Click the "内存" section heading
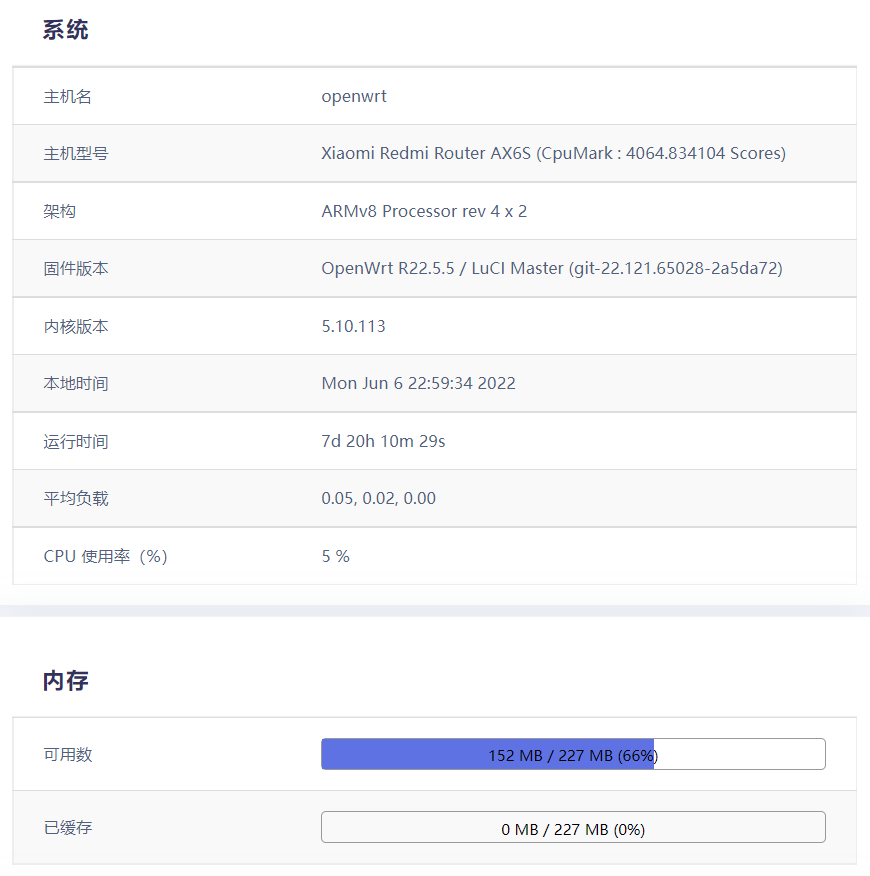This screenshot has width=870, height=876. tap(64, 680)
